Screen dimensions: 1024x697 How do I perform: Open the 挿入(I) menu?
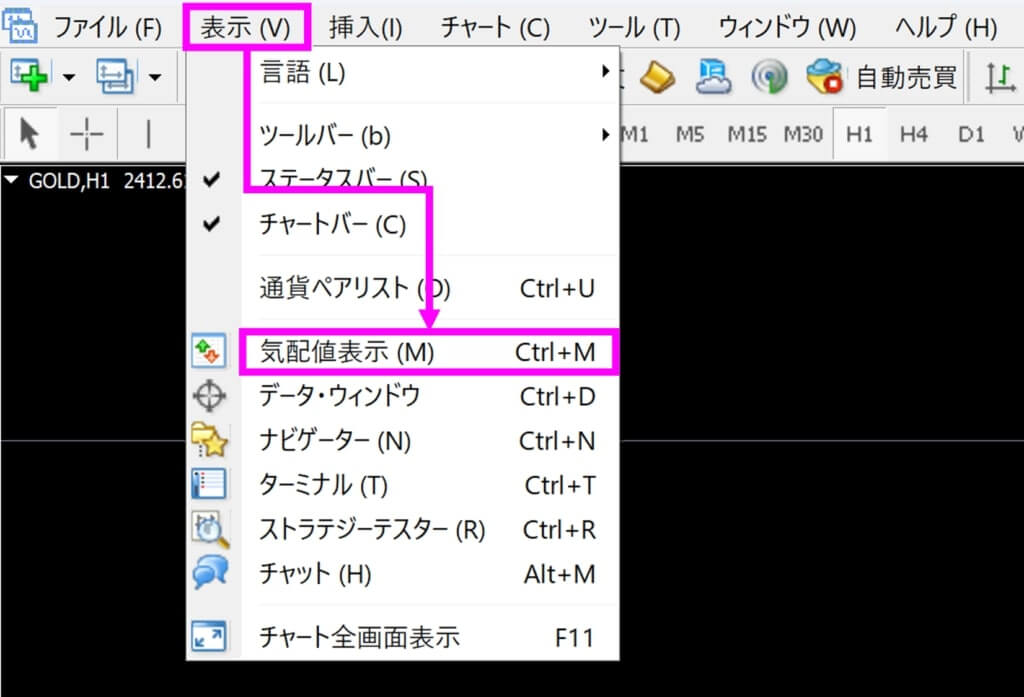366,27
